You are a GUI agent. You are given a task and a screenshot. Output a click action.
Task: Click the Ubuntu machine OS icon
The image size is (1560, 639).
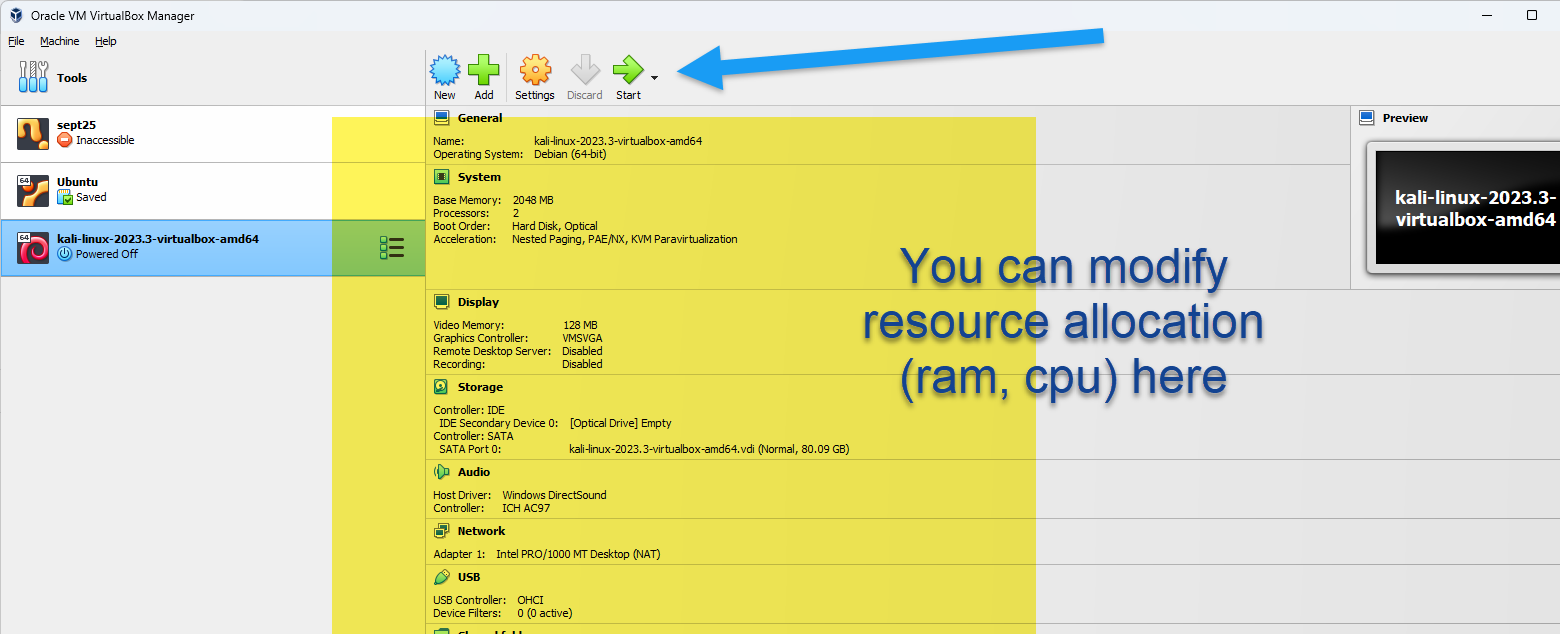[33, 190]
